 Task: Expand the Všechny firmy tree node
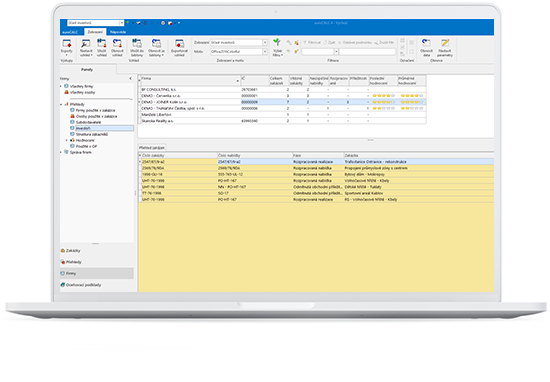pyautogui.click(x=61, y=86)
